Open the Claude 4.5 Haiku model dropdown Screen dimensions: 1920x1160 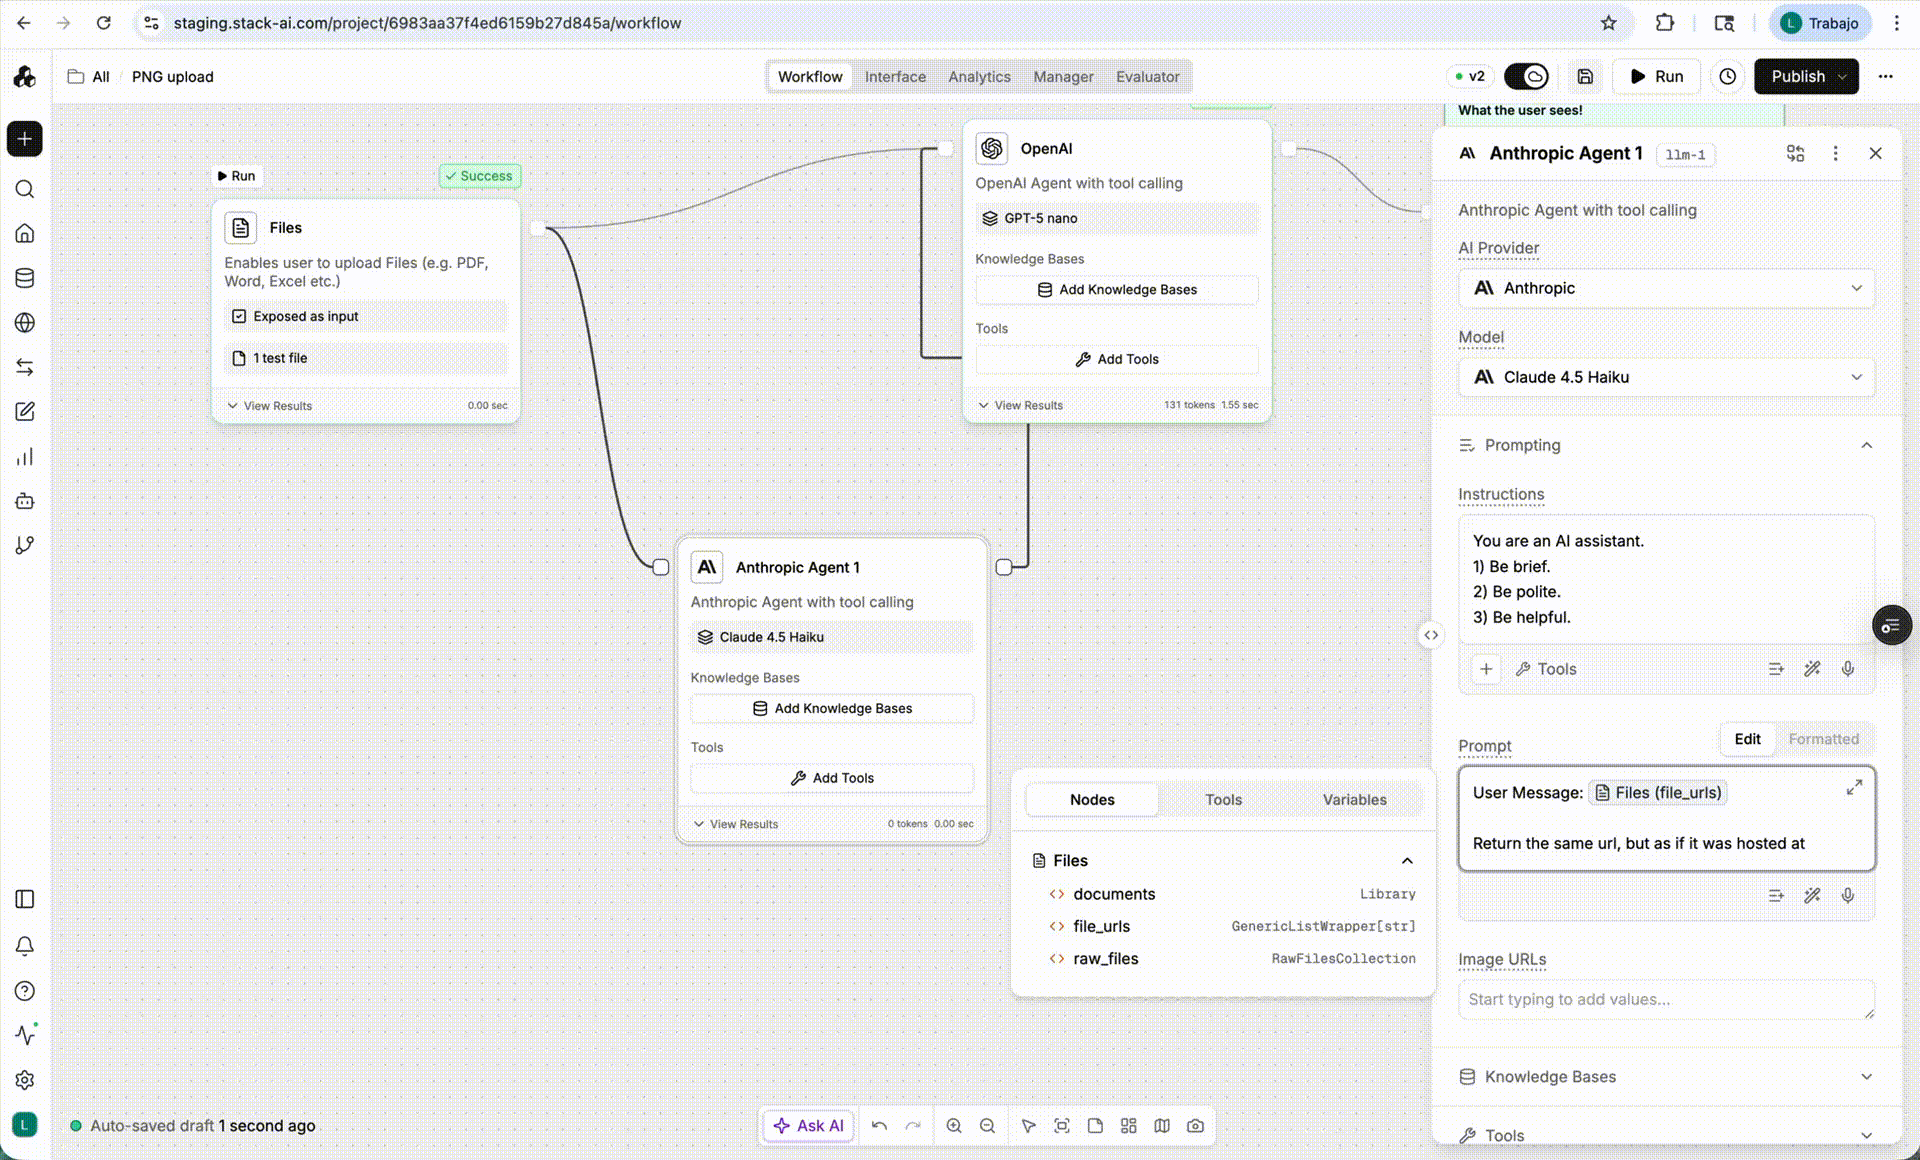coord(1666,377)
